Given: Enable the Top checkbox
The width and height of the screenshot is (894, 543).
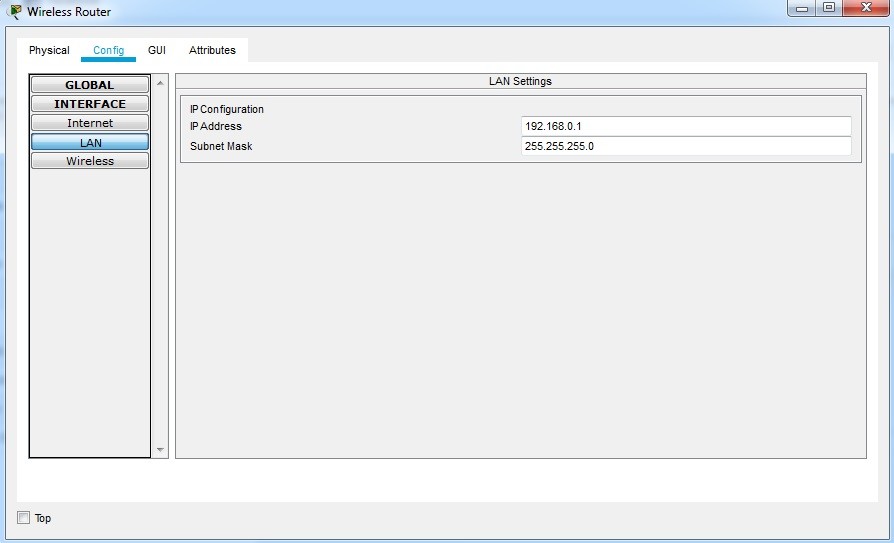Looking at the screenshot, I should (x=23, y=517).
